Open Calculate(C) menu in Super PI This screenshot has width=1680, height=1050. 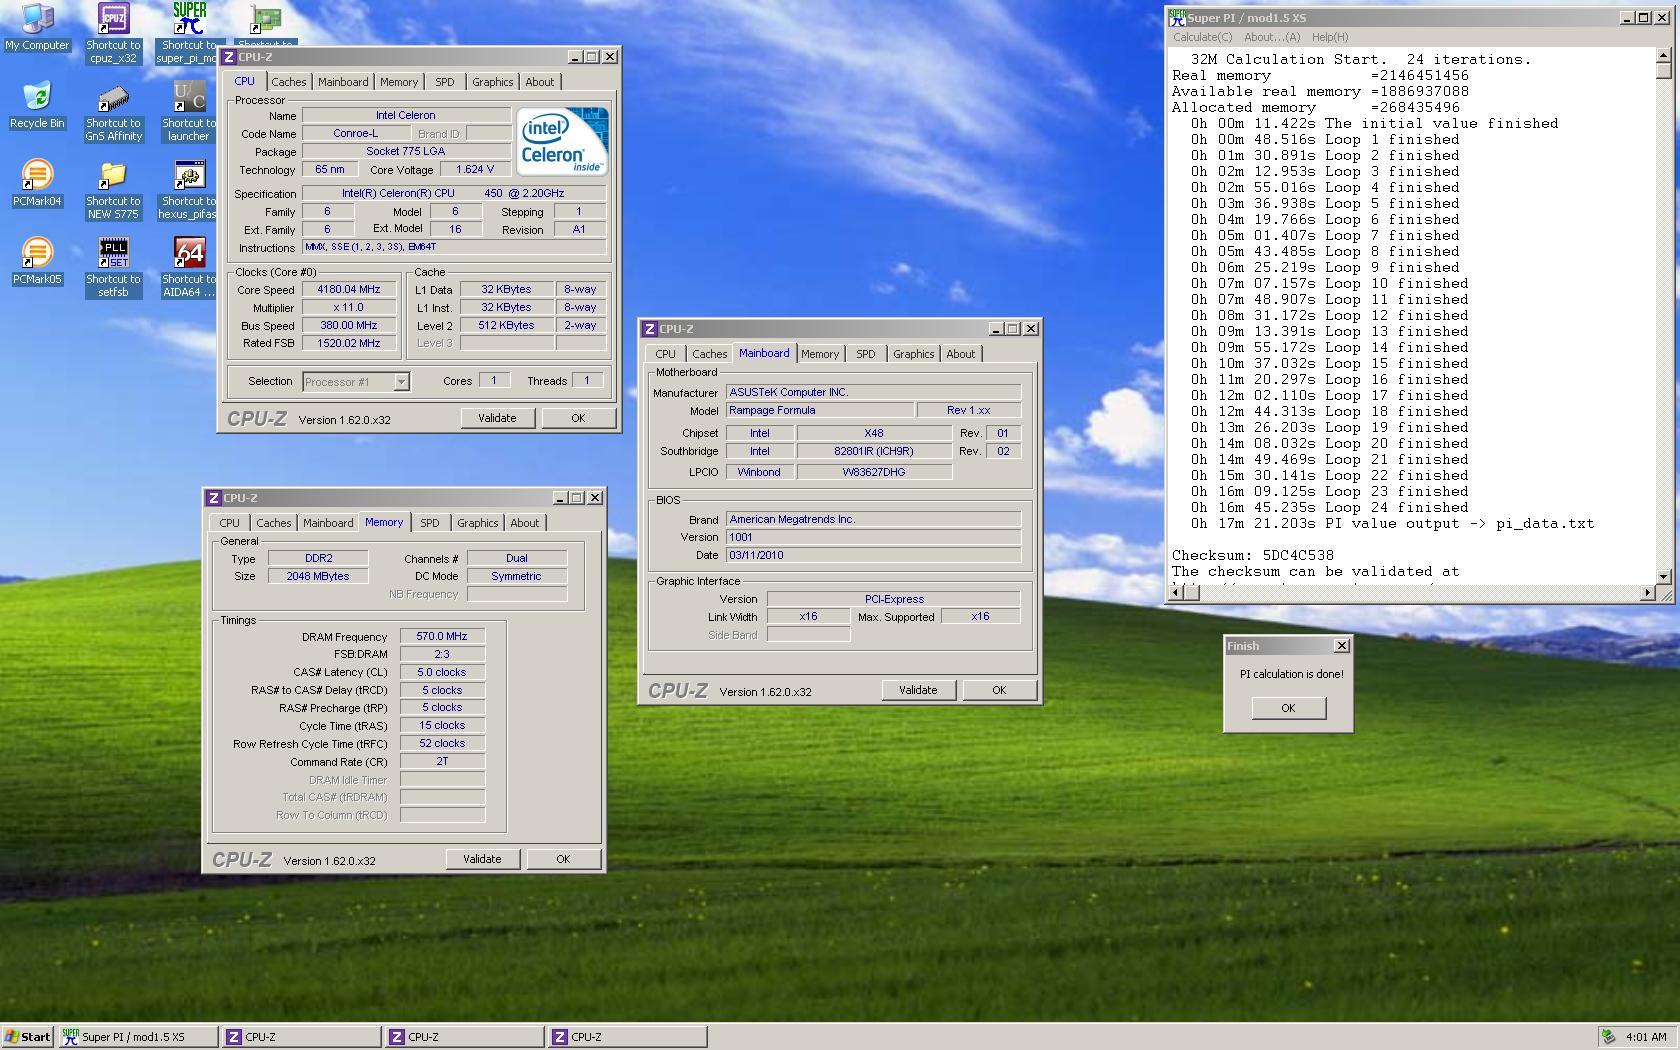(1202, 37)
